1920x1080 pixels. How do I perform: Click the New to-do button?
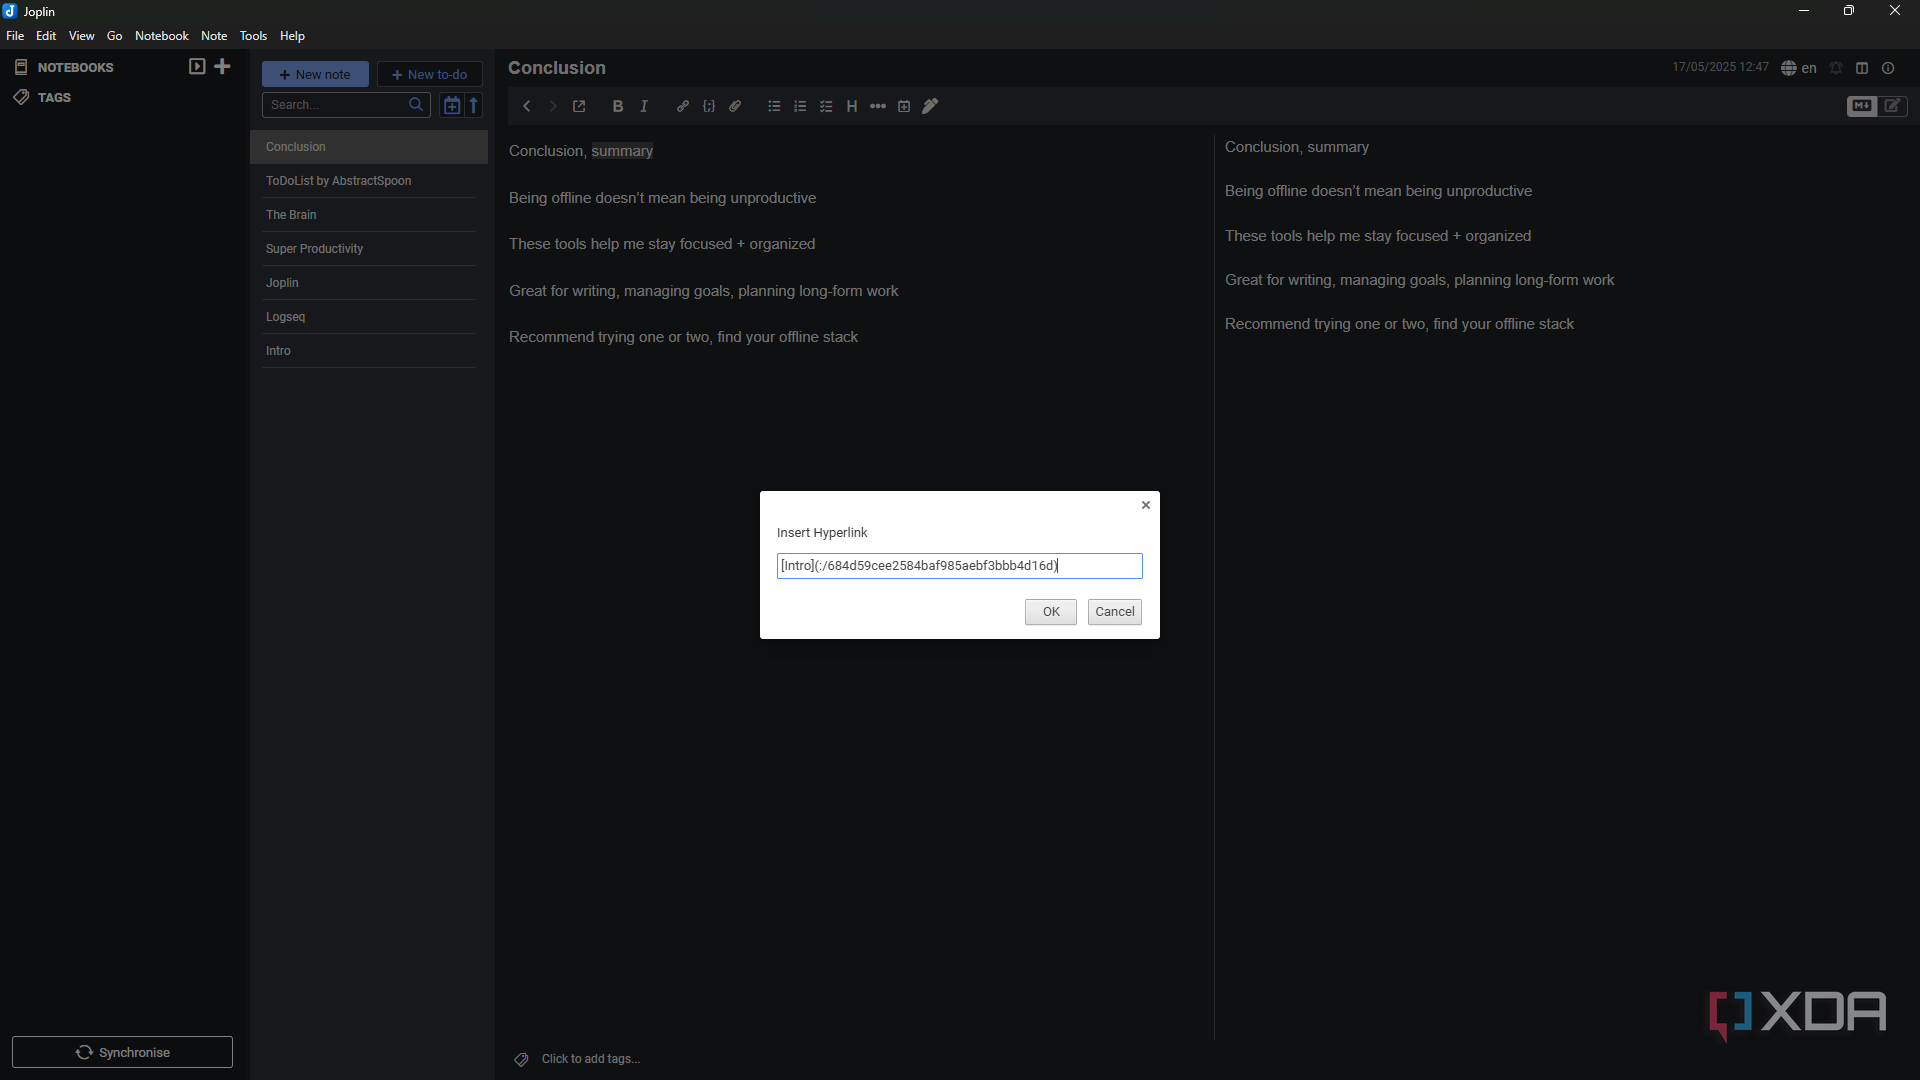pyautogui.click(x=430, y=74)
